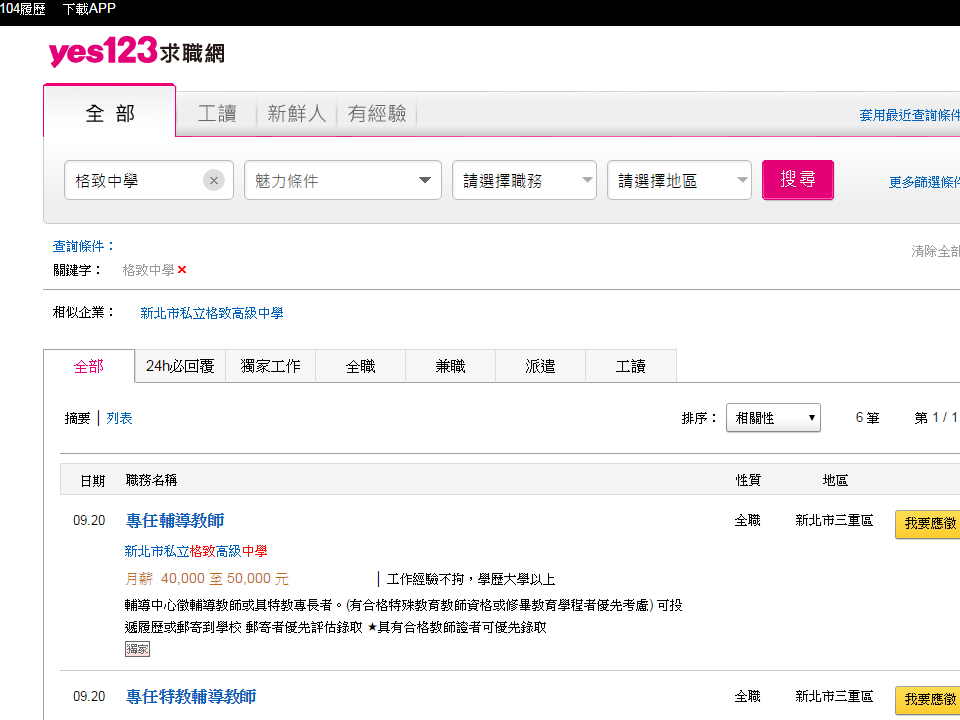Viewport: 960px width, 720px height.
Task: Click the 獨家 badge under the first job
Action: coord(137,649)
